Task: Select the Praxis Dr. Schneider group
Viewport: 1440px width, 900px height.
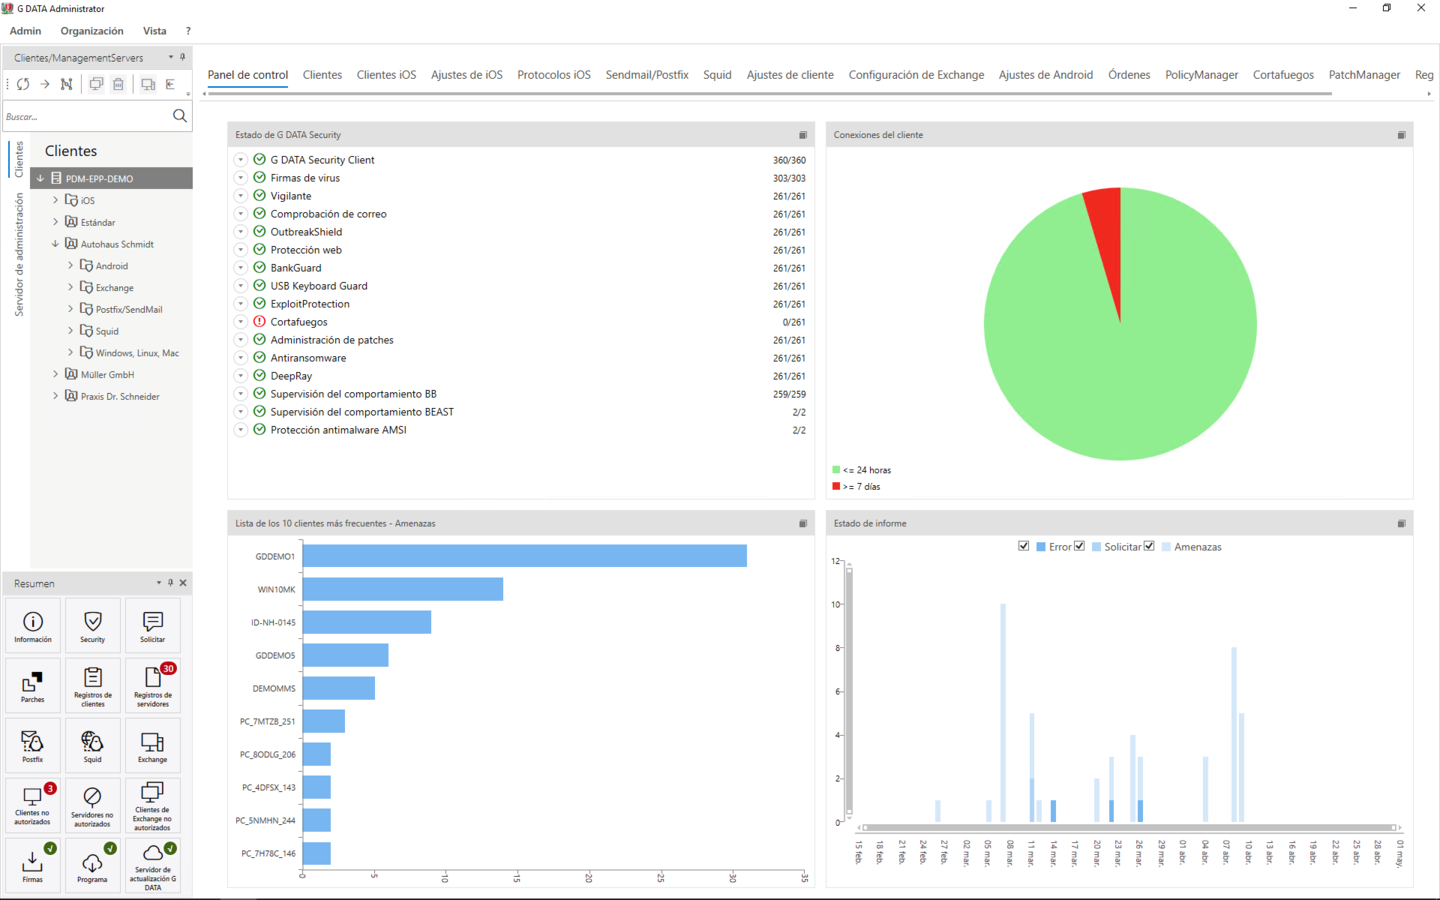Action: (119, 397)
